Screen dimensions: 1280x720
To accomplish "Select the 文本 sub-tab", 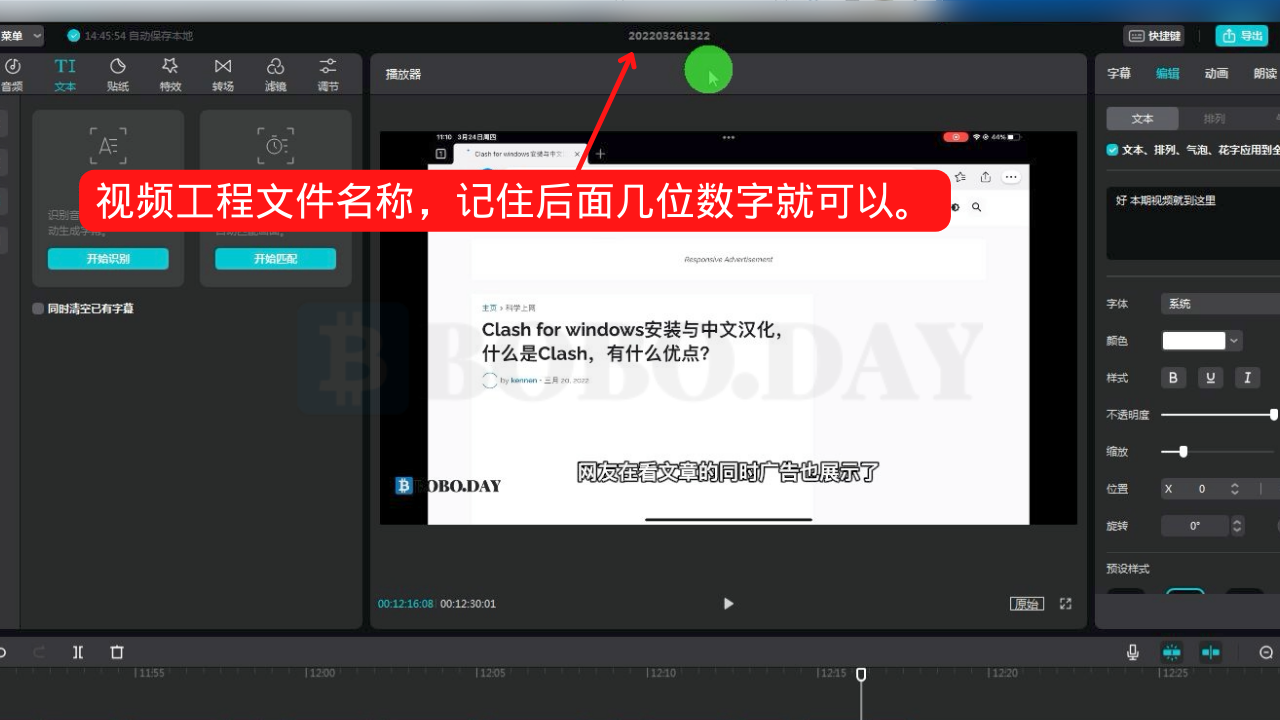I will click(1143, 119).
